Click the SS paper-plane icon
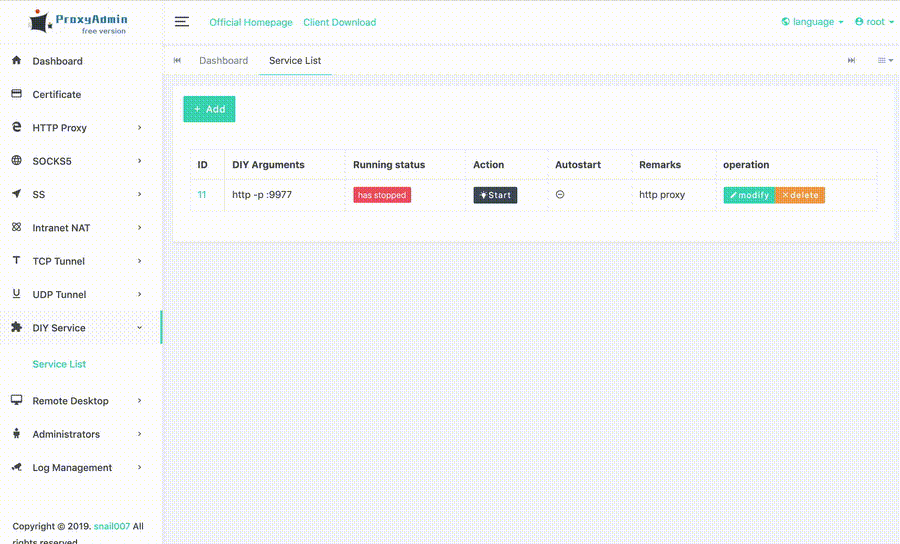 pos(16,193)
